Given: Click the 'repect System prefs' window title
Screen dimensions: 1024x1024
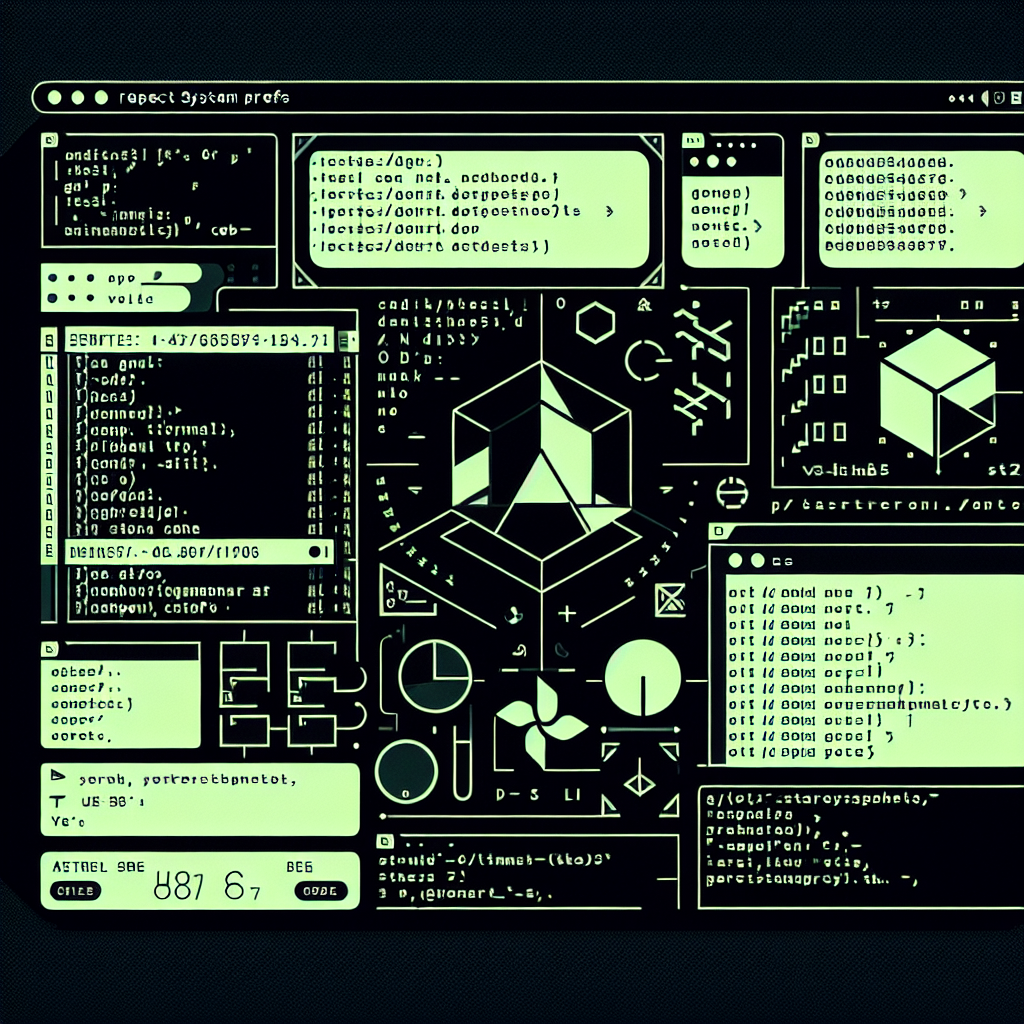Looking at the screenshot, I should (x=204, y=98).
